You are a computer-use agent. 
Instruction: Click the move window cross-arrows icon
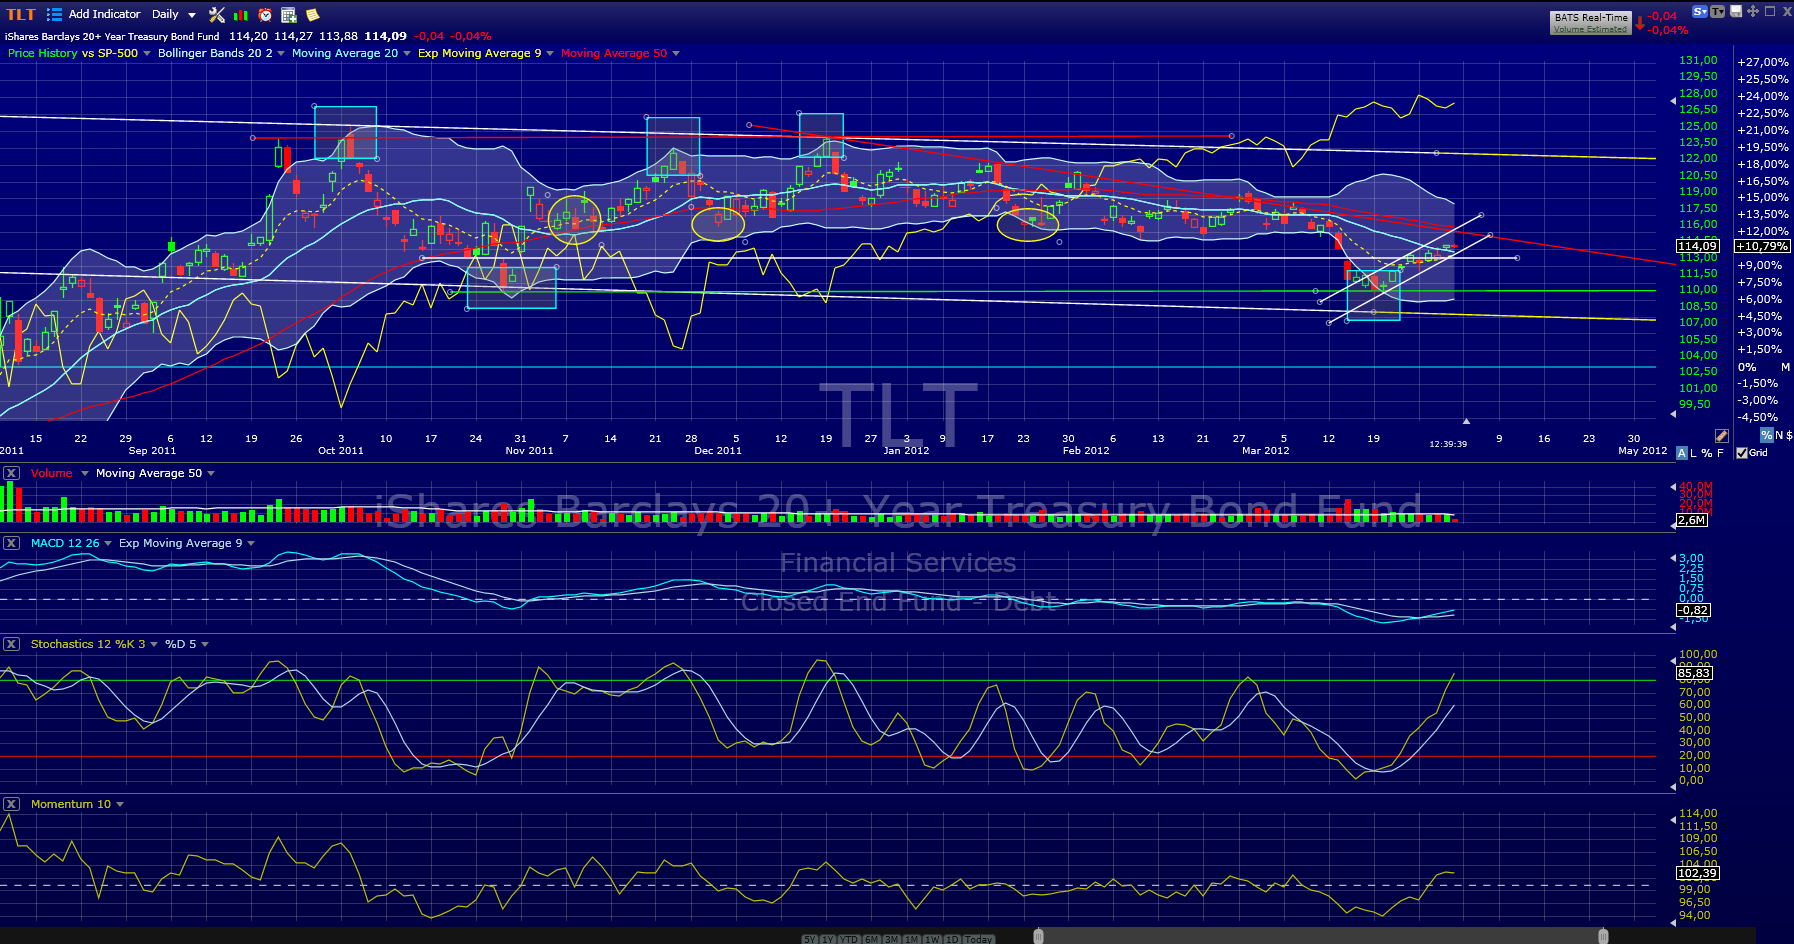pyautogui.click(x=1753, y=11)
